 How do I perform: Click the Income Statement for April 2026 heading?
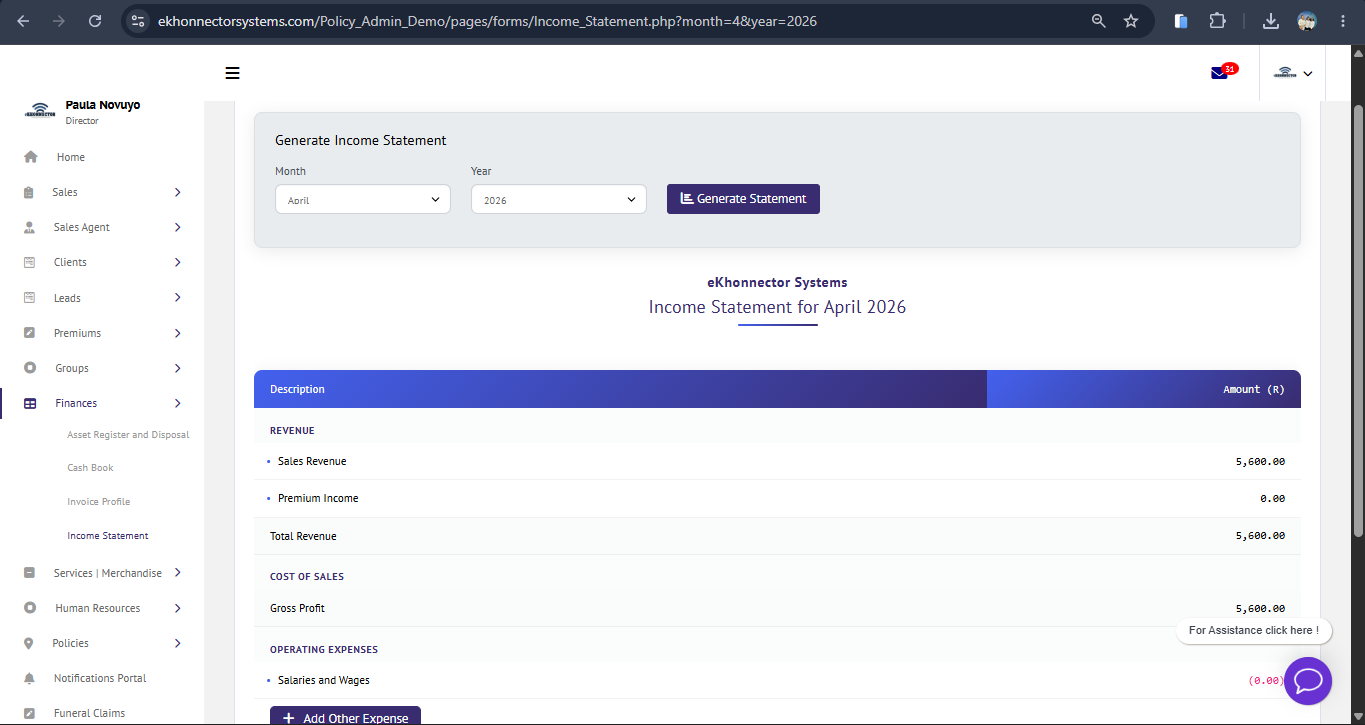[777, 307]
